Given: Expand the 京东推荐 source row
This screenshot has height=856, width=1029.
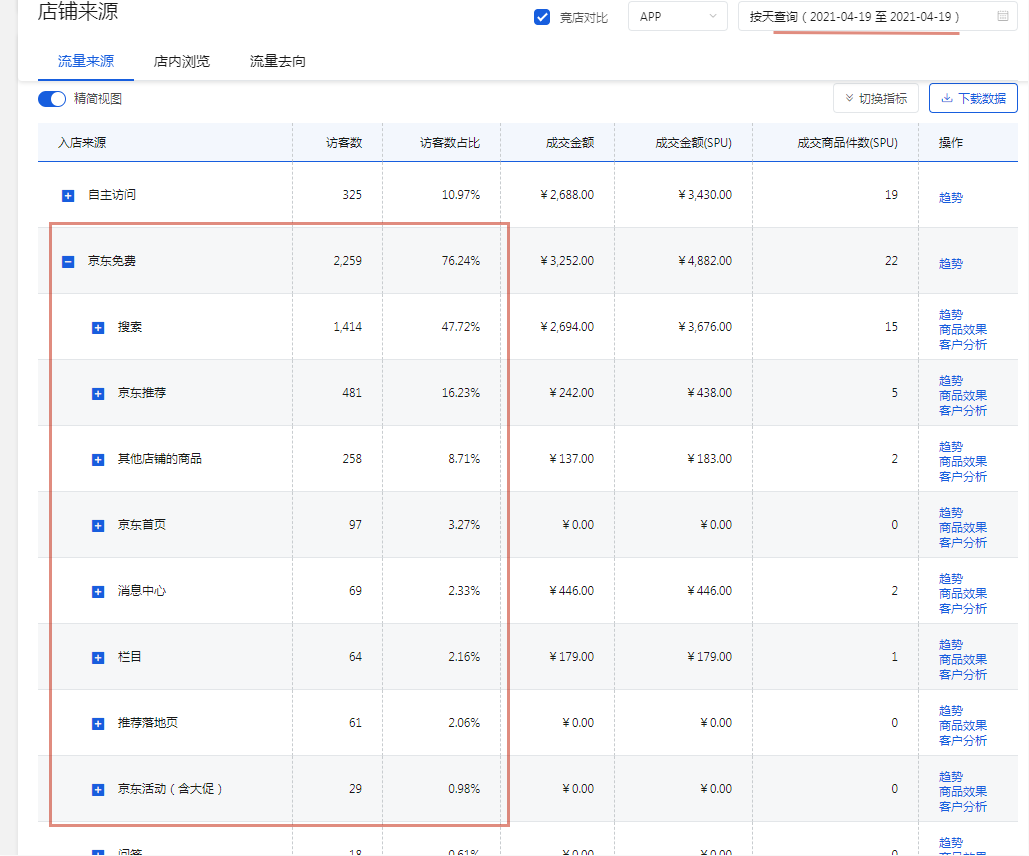Looking at the screenshot, I should [x=98, y=394].
